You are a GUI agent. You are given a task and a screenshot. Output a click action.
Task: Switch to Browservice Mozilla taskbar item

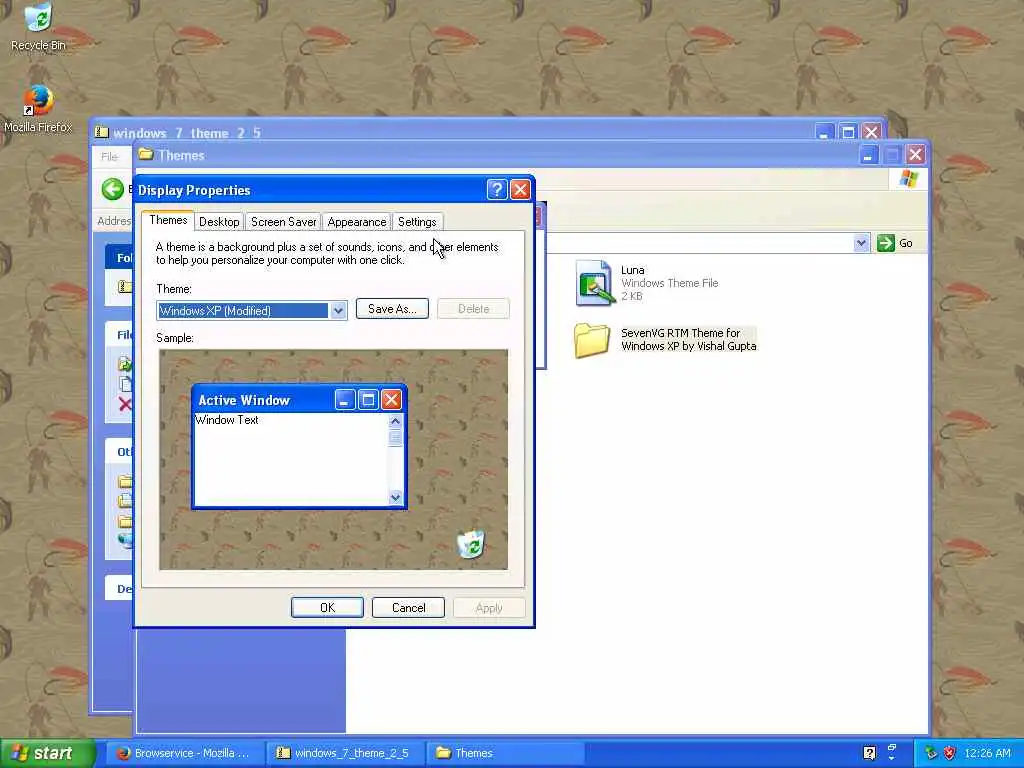click(x=184, y=753)
